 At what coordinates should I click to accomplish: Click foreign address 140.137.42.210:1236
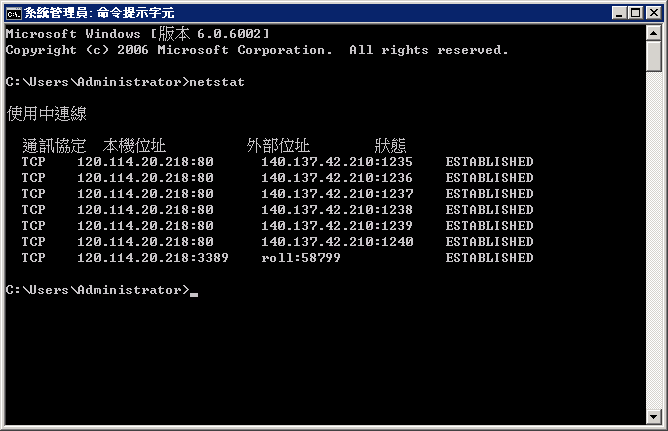tap(337, 178)
